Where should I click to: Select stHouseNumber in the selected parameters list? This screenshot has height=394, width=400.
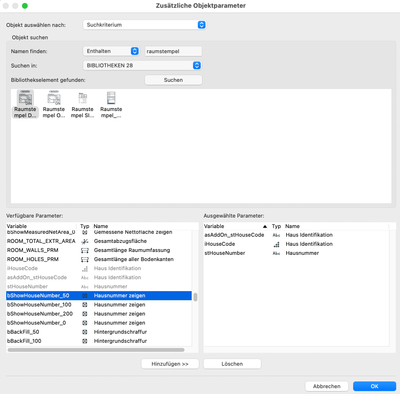coord(296,253)
